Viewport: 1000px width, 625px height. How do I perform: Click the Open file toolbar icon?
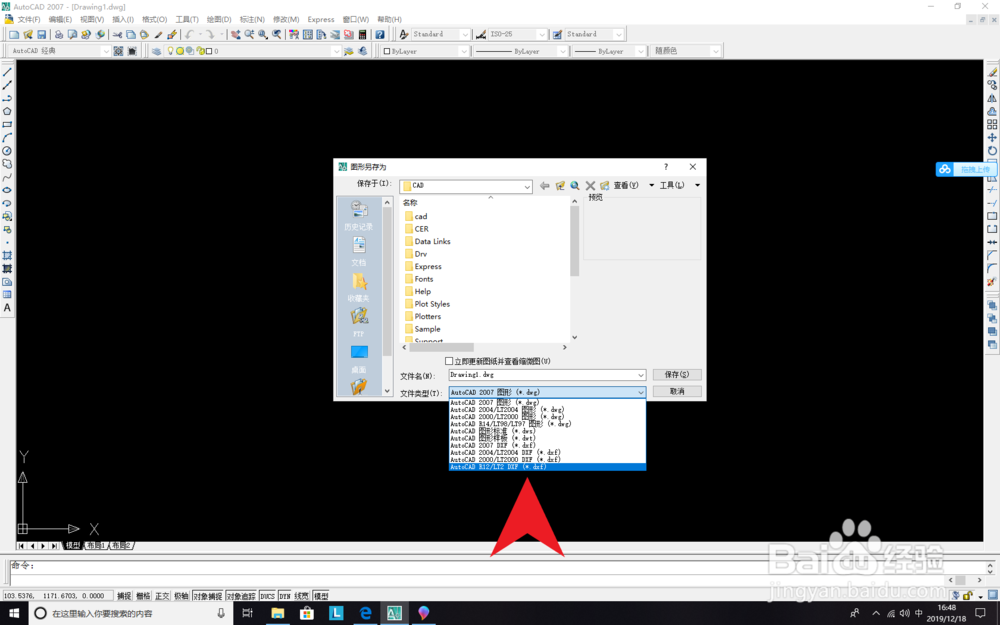click(28, 34)
